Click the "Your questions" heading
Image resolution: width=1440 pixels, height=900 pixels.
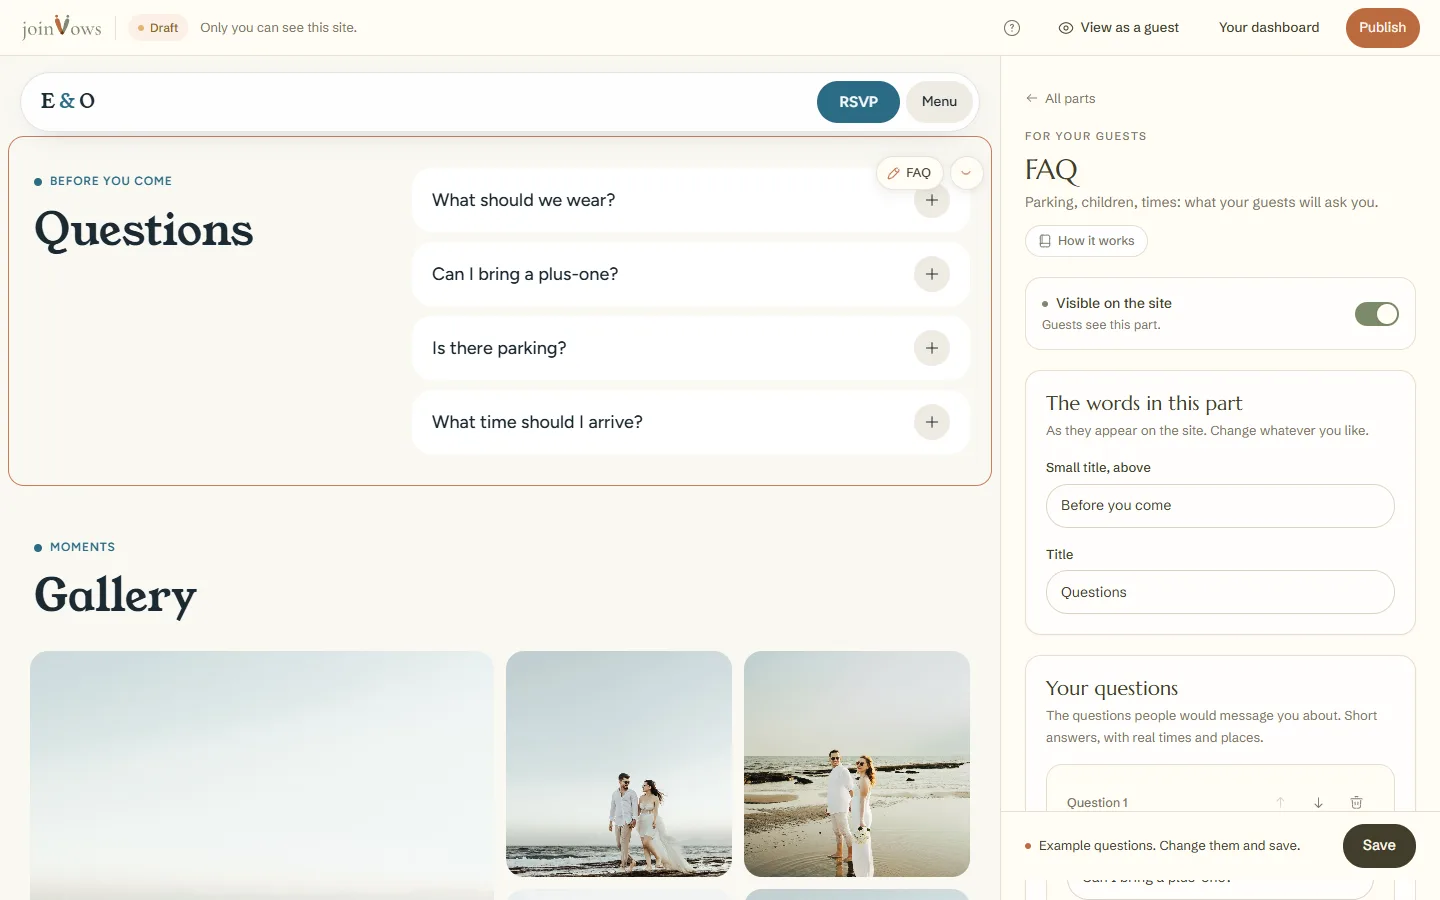[1112, 688]
